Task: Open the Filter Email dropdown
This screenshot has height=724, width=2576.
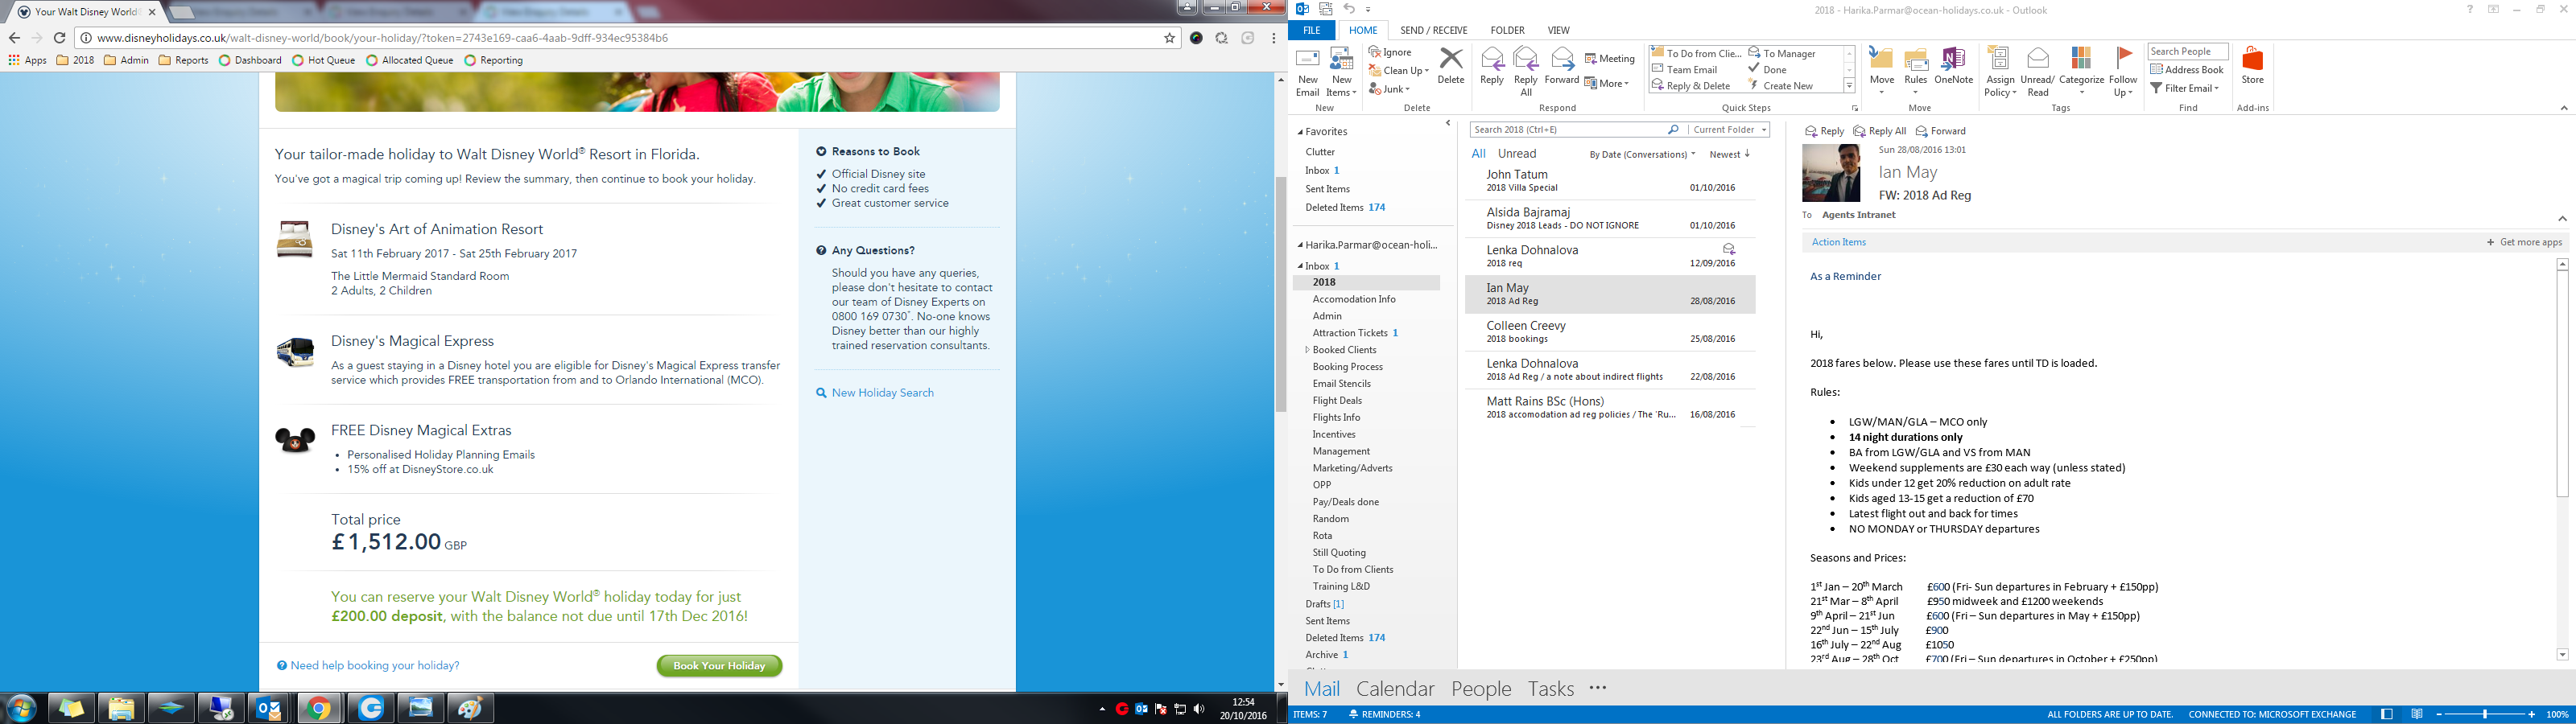Action: point(2185,88)
